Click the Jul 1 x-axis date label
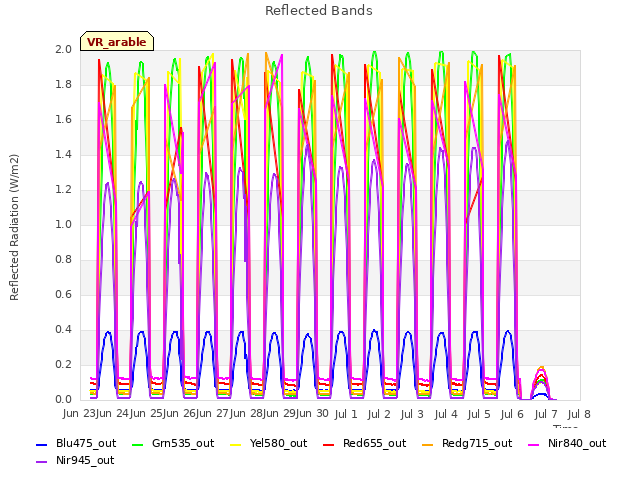The height and width of the screenshot is (480, 640). 346,414
